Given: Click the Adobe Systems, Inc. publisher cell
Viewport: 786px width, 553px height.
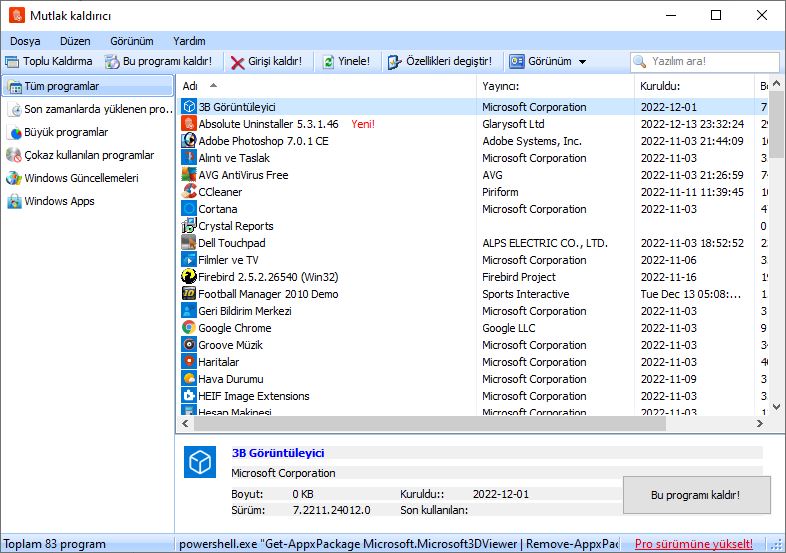Looking at the screenshot, I should (x=532, y=141).
